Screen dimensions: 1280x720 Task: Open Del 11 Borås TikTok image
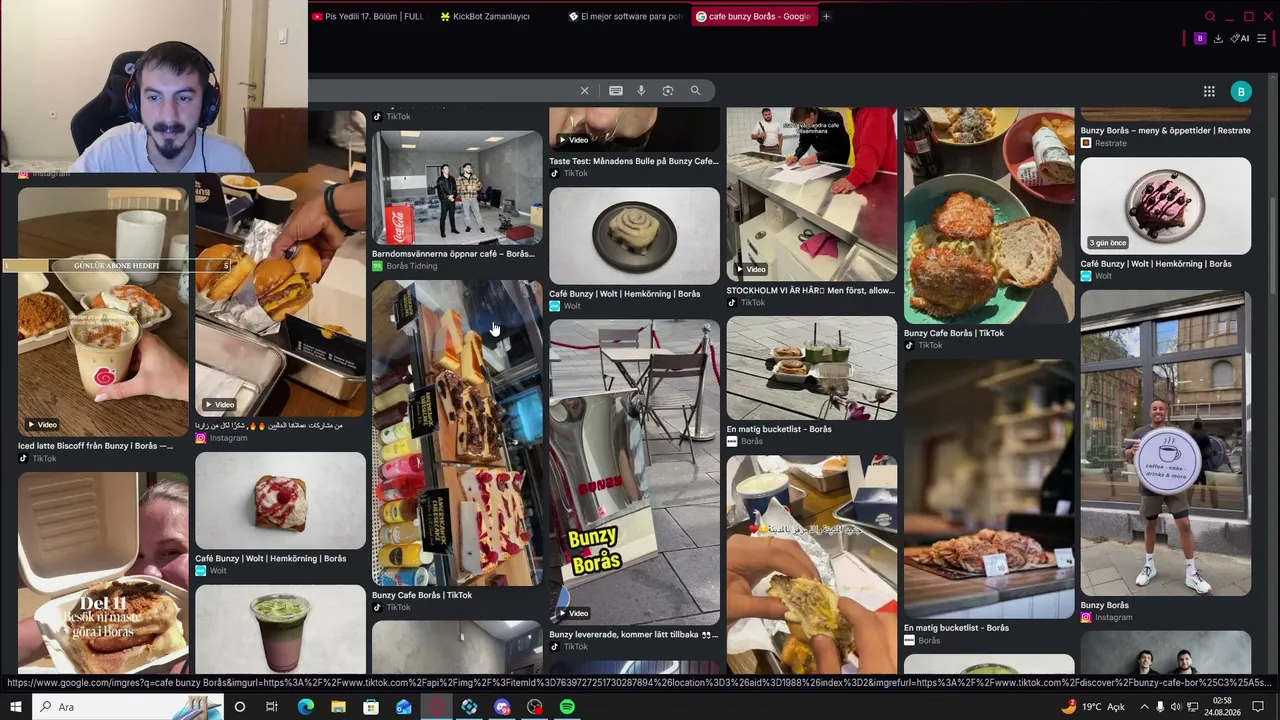coord(103,573)
